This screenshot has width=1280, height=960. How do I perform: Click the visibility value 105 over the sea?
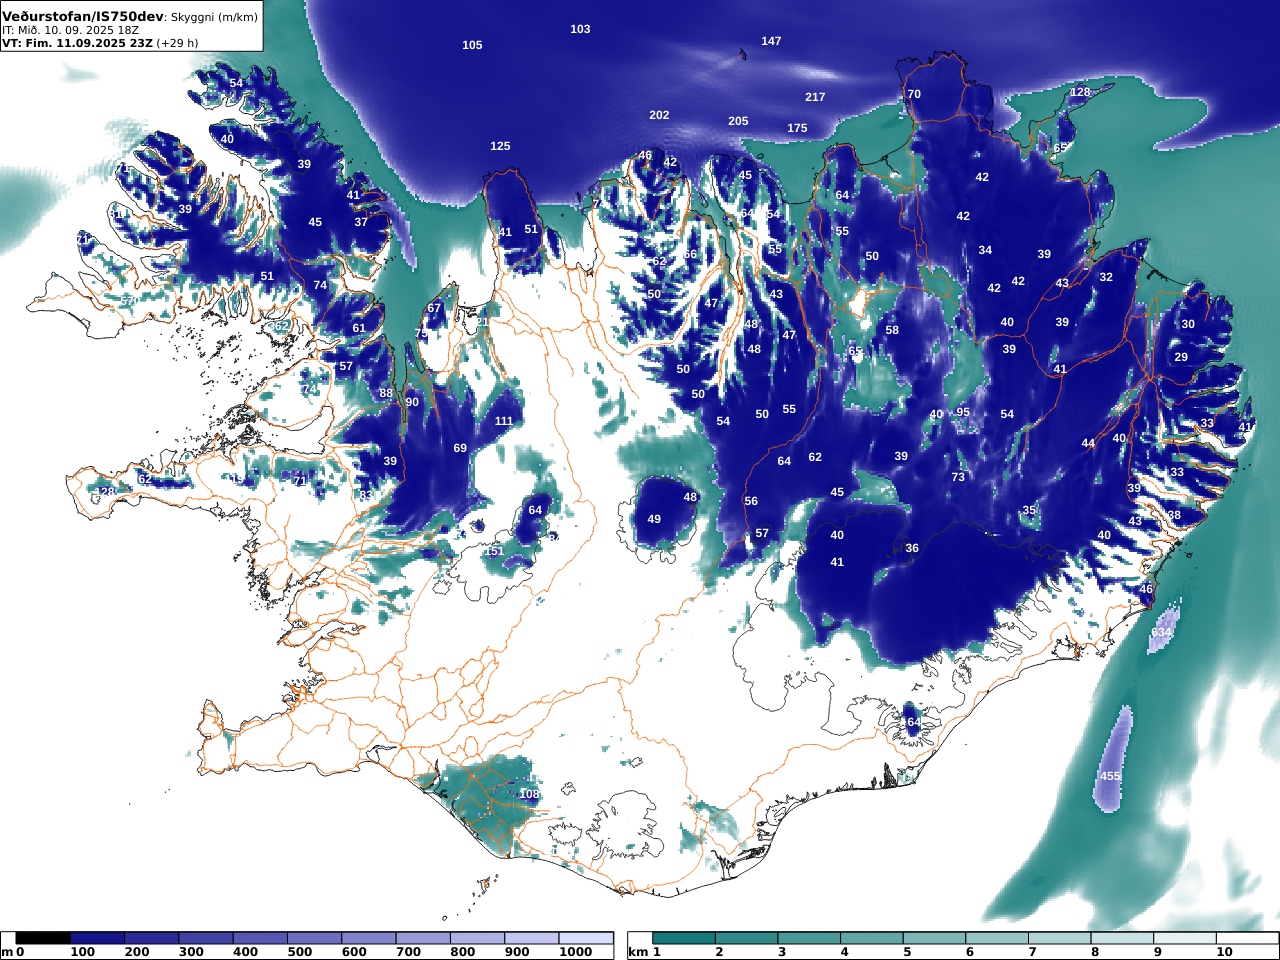[x=472, y=45]
